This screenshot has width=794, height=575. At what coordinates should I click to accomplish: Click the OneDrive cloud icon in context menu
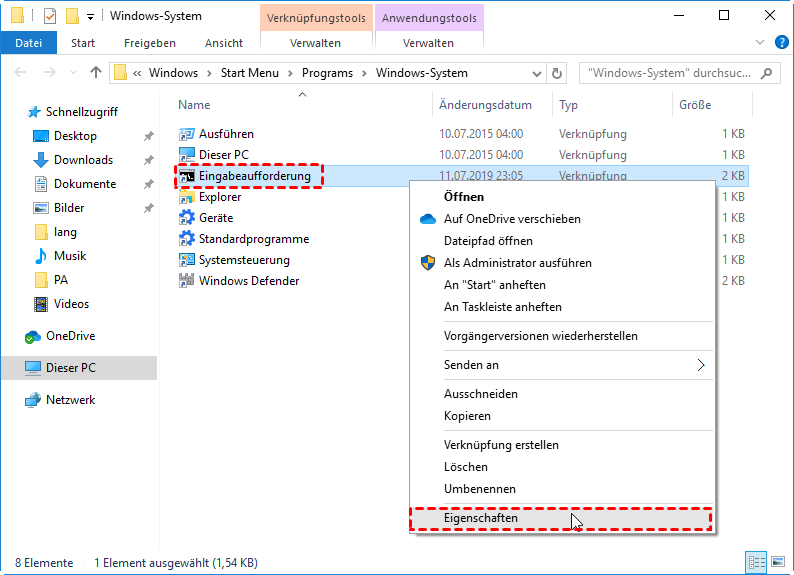pyautogui.click(x=428, y=219)
